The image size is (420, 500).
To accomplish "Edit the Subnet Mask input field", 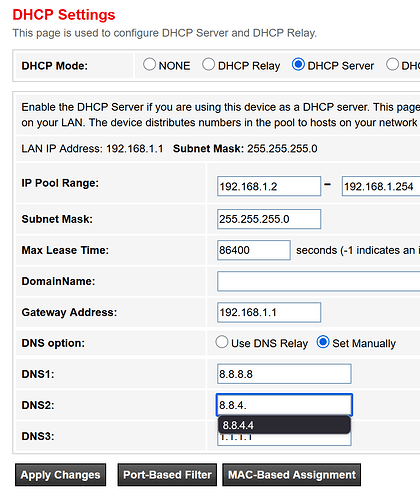I will (x=269, y=219).
